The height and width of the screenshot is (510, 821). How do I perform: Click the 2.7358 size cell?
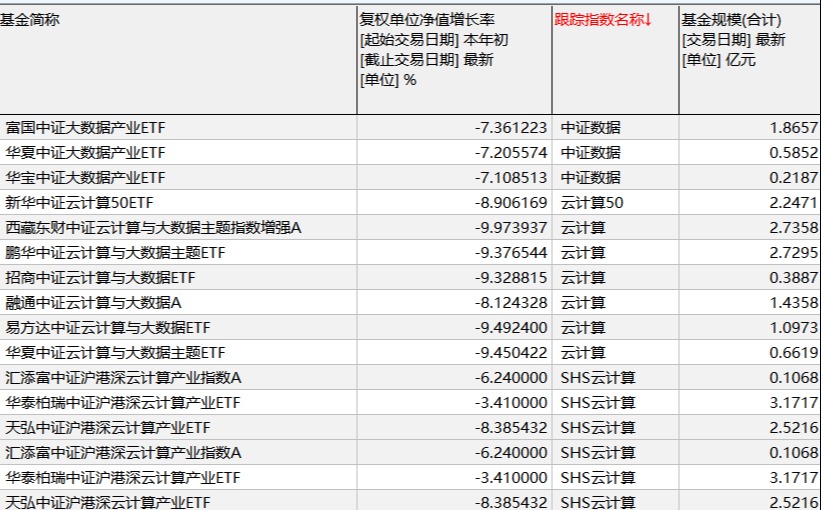(793, 228)
